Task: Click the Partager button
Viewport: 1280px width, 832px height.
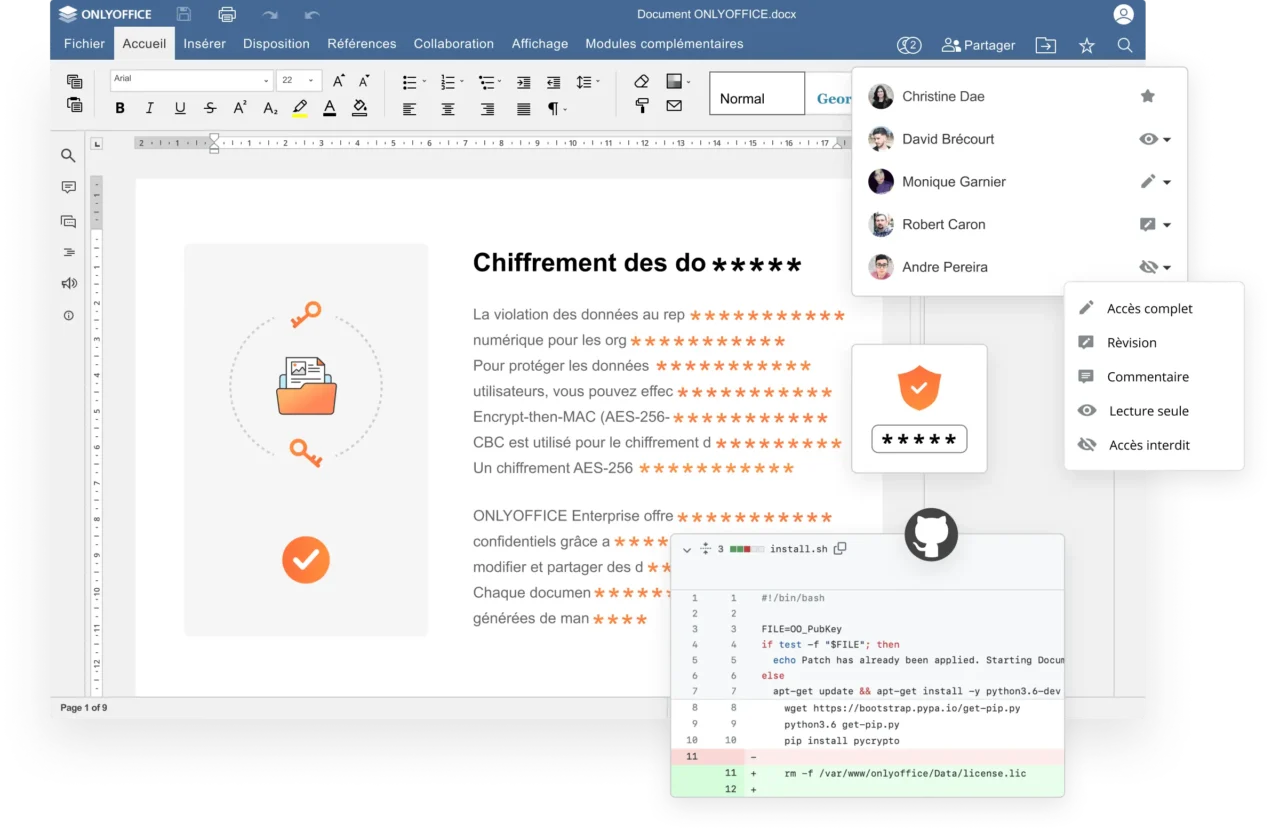Action: 978,45
